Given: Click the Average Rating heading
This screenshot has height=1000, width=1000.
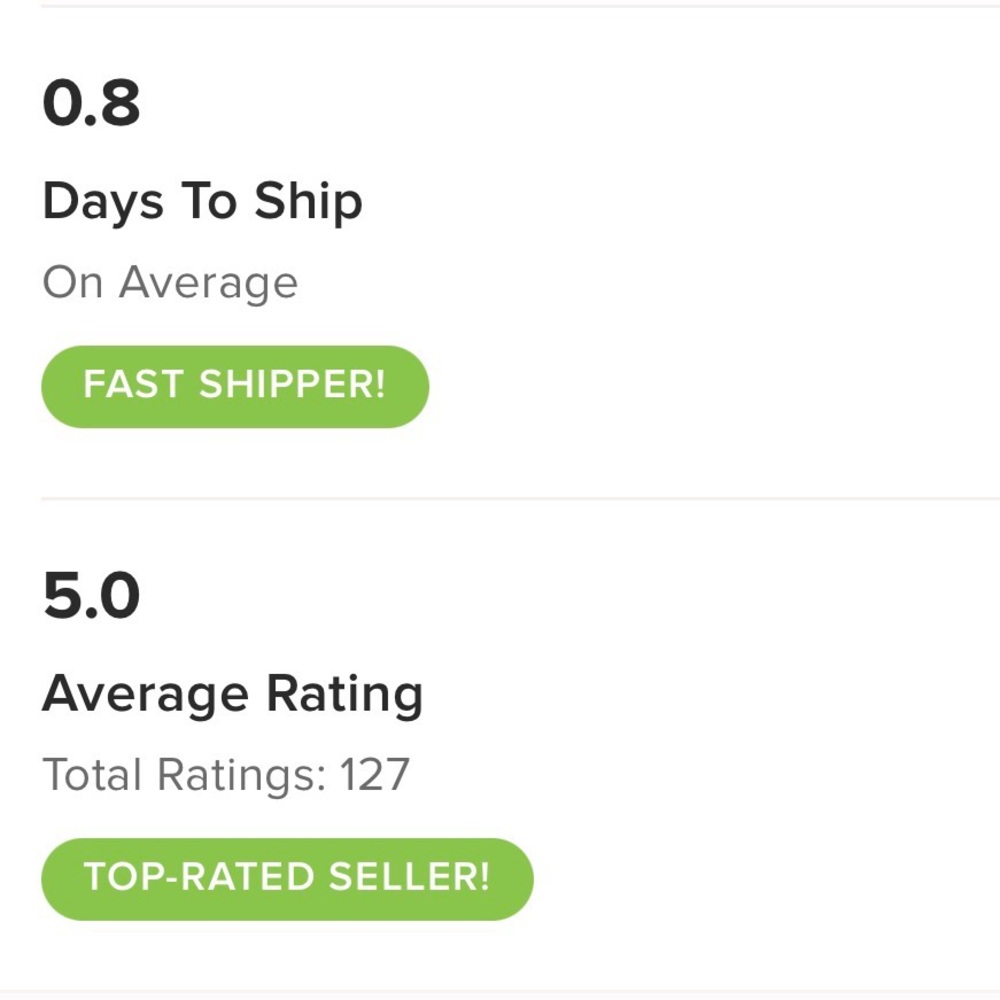Looking at the screenshot, I should coord(232,694).
